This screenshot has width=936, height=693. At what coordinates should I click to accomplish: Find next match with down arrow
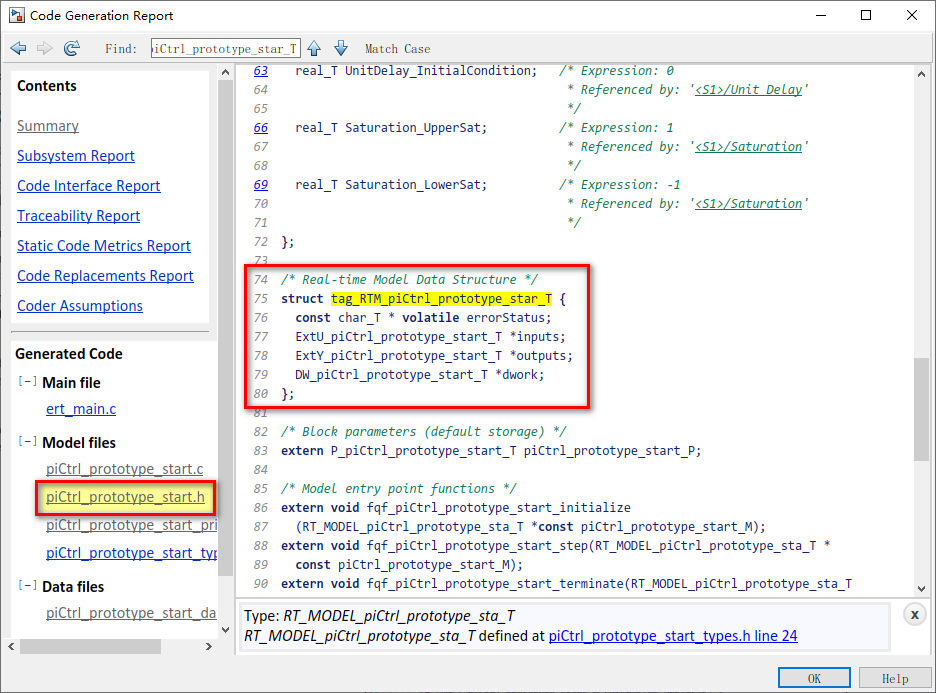341,48
